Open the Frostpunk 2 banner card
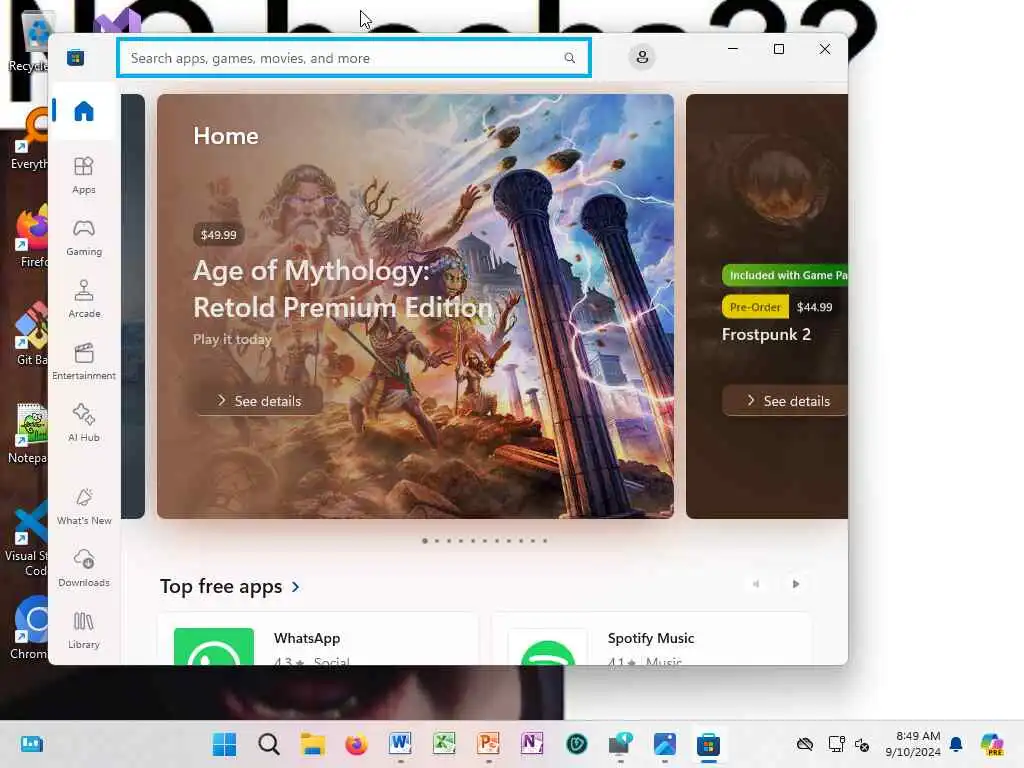This screenshot has width=1024, height=768. click(767, 306)
